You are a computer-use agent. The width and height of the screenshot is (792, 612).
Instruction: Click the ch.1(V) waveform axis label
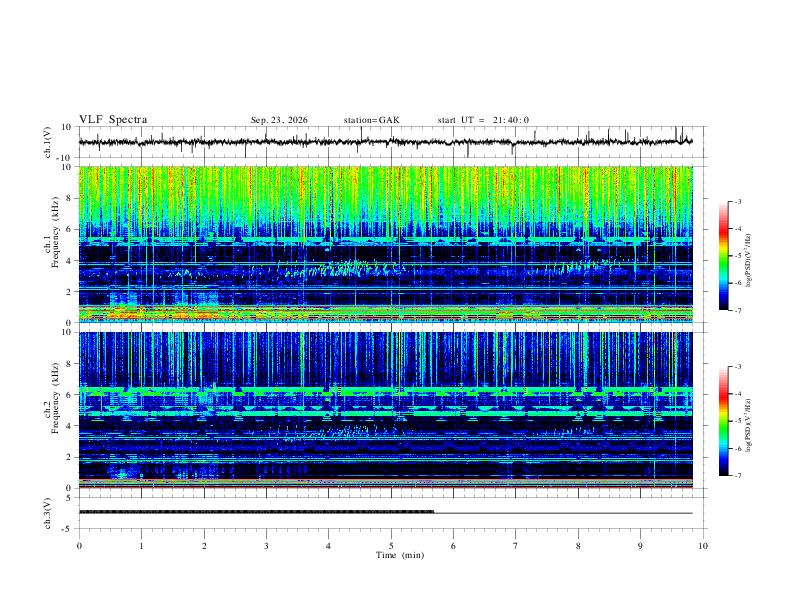tap(48, 142)
